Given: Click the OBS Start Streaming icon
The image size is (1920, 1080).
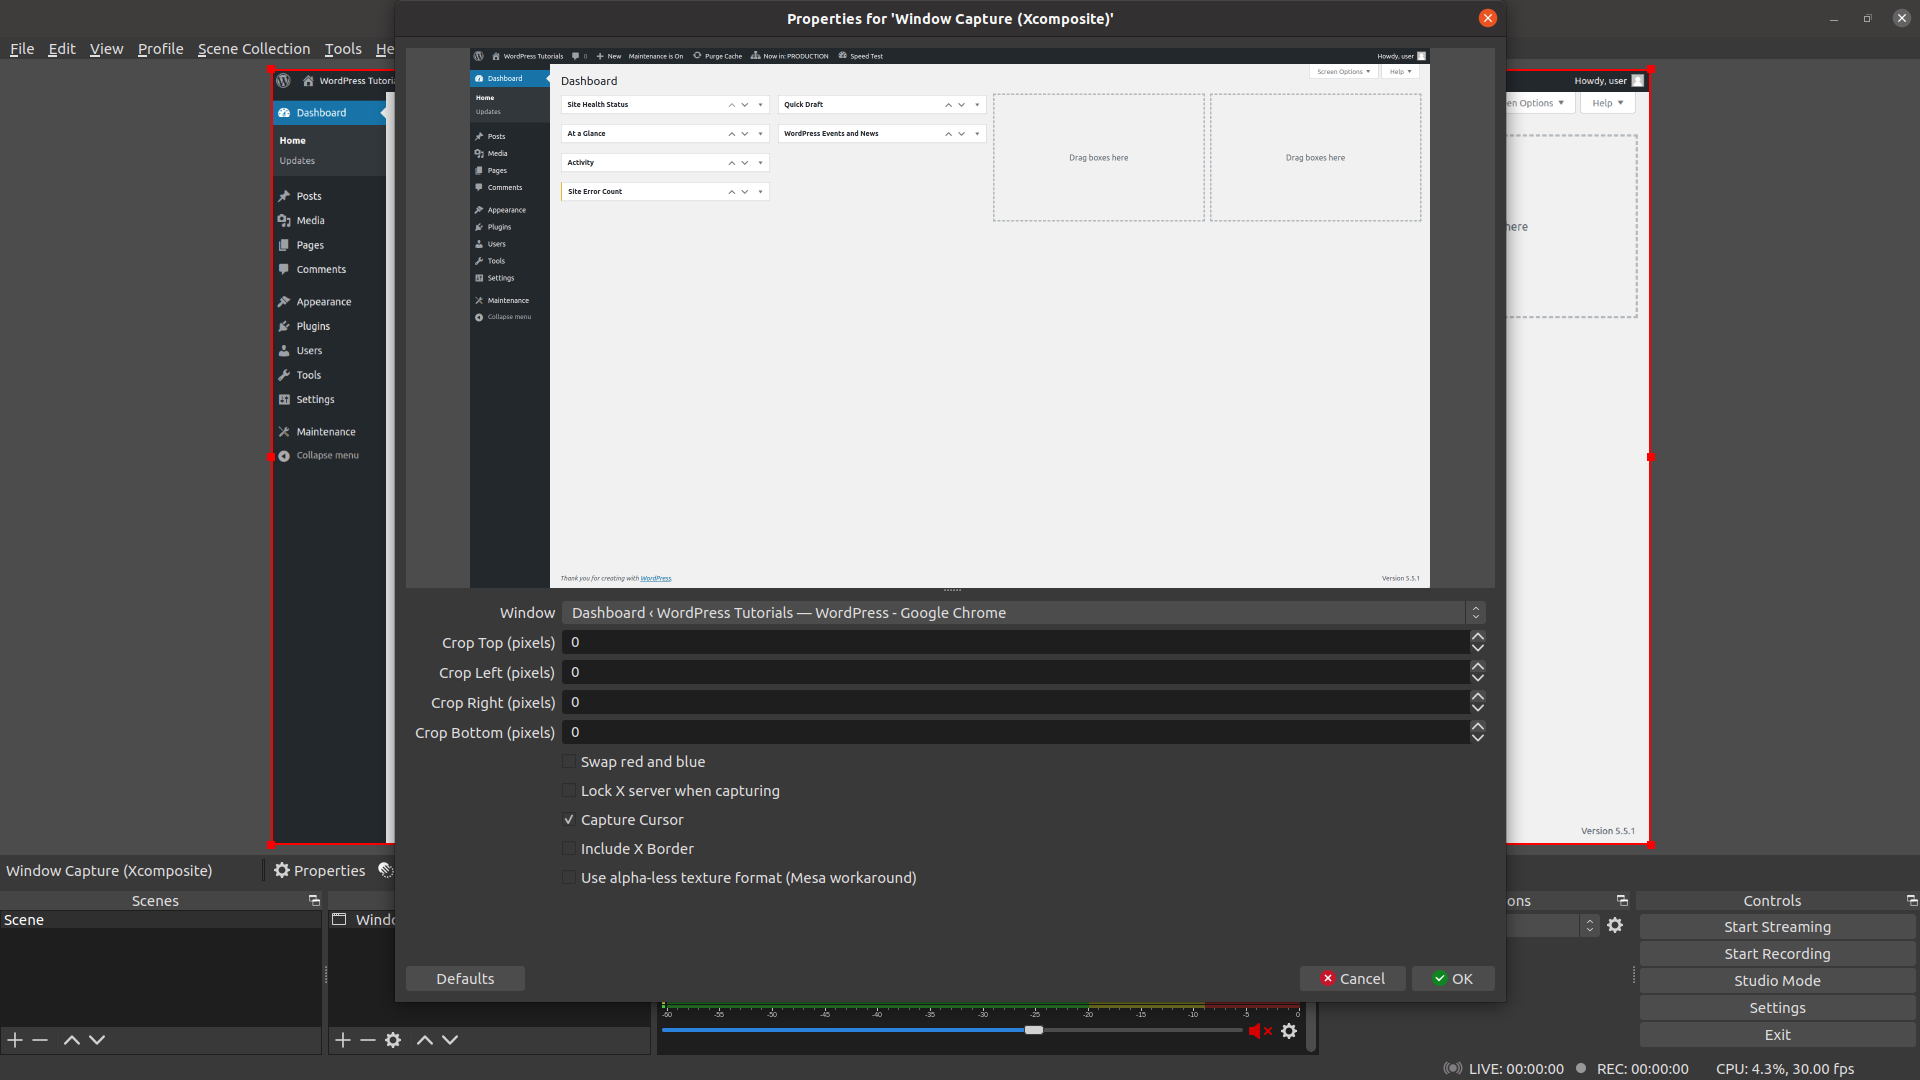Looking at the screenshot, I should click(x=1778, y=926).
